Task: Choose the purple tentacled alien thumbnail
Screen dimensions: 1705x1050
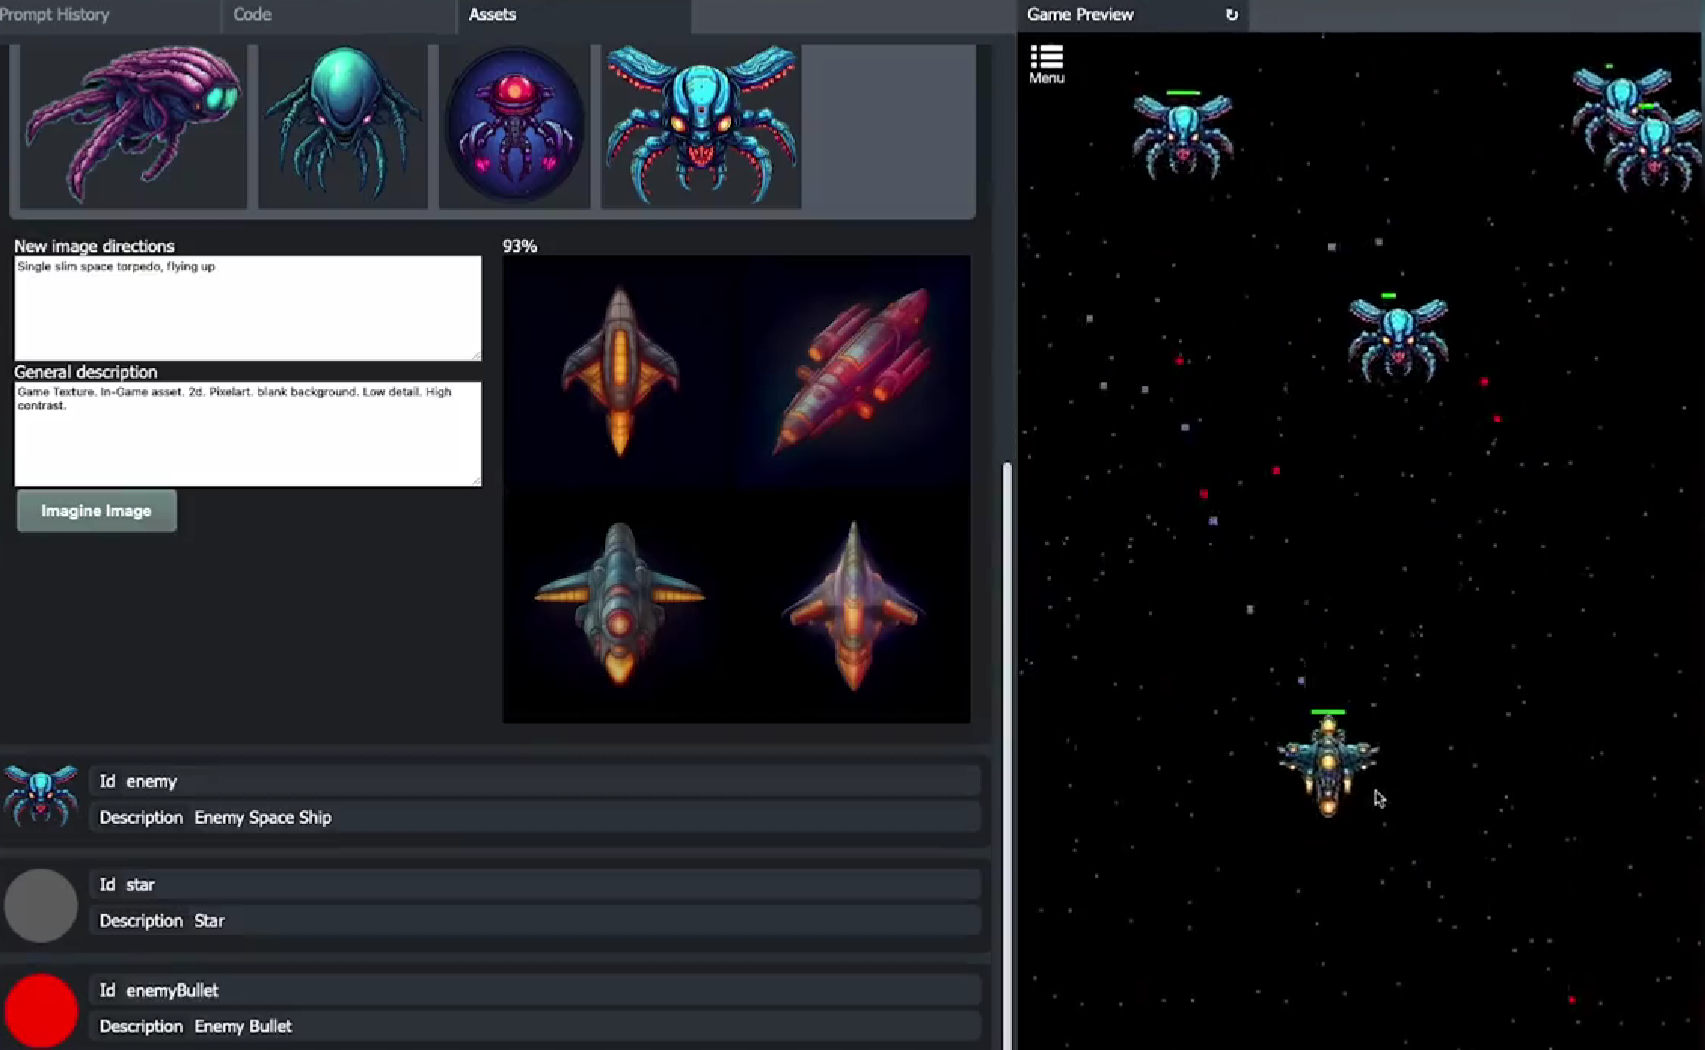Action: 133,125
